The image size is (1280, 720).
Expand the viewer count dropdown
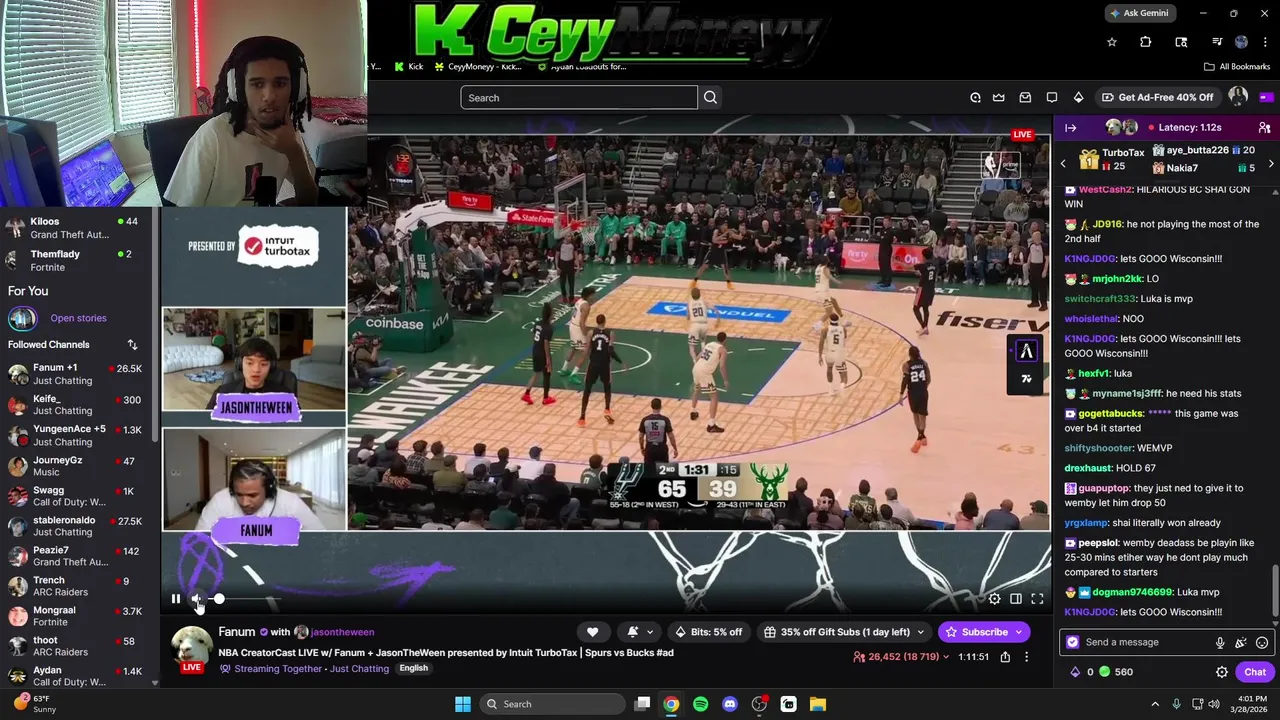901,657
